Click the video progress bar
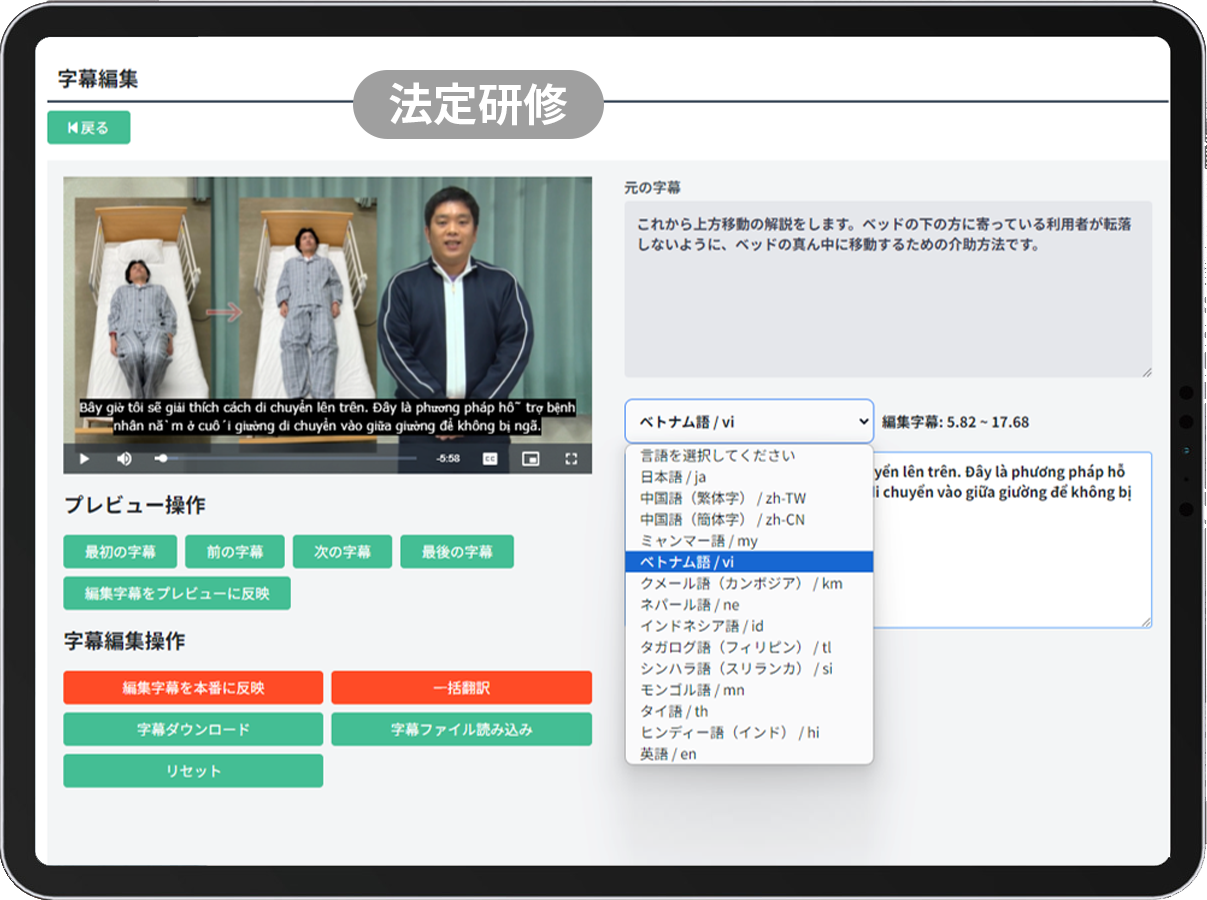The height and width of the screenshot is (900, 1207). tap(286, 459)
